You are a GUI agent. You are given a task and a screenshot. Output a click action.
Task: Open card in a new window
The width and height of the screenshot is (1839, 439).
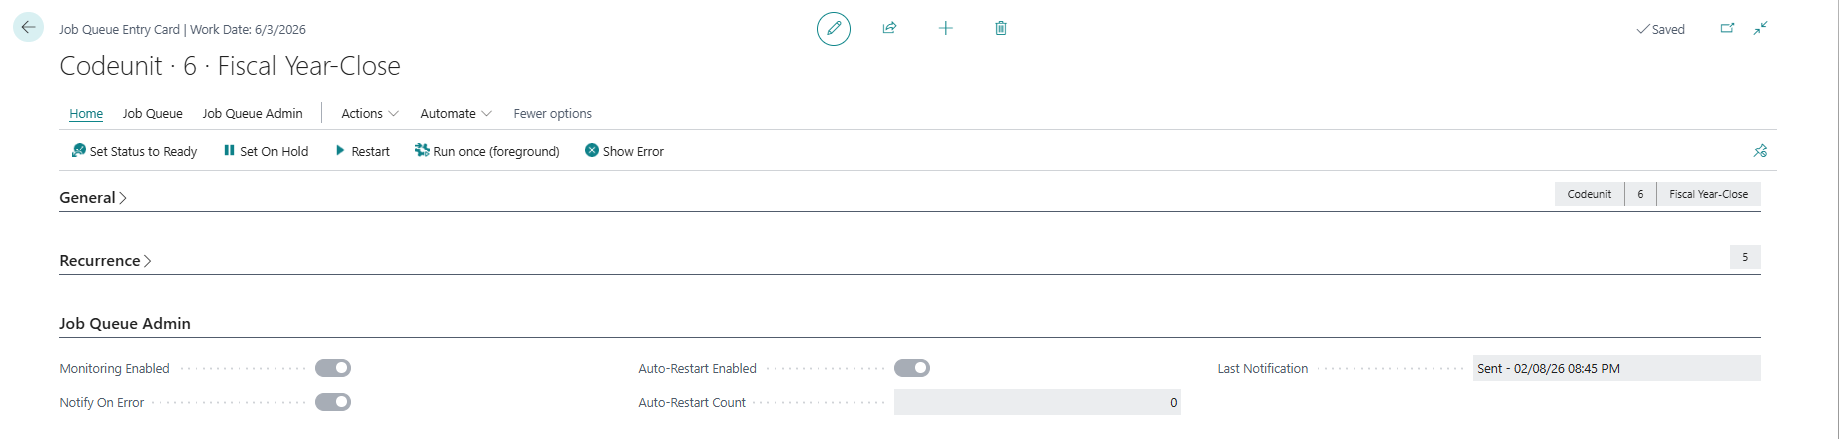click(1727, 29)
